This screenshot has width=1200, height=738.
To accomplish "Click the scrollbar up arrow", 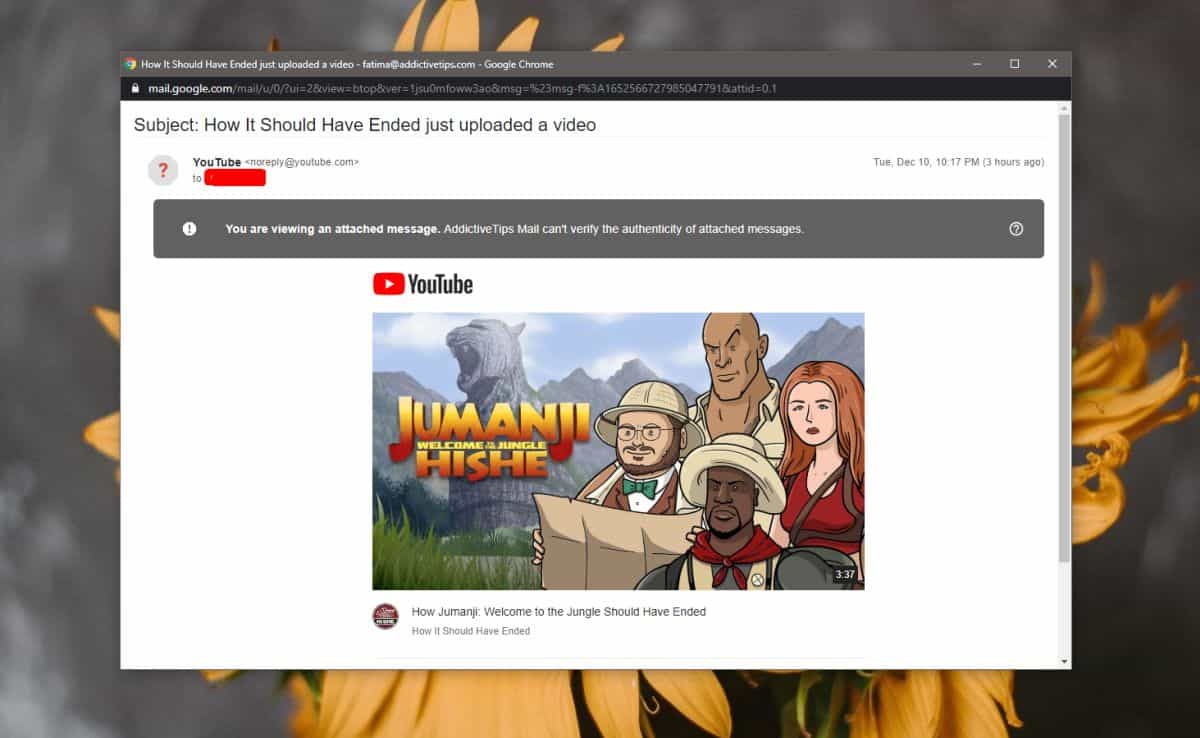I will [1064, 107].
